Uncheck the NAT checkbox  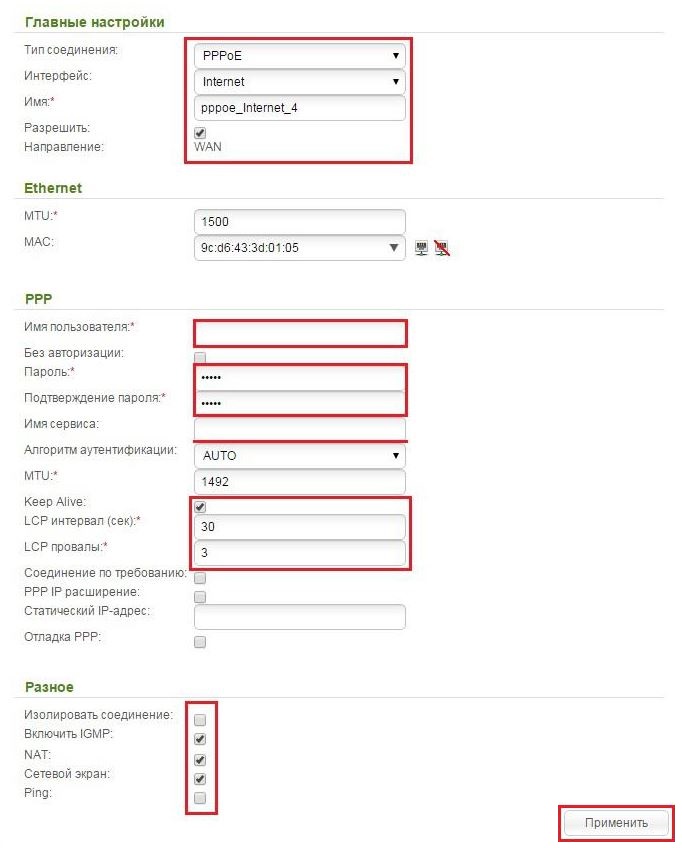[x=200, y=759]
